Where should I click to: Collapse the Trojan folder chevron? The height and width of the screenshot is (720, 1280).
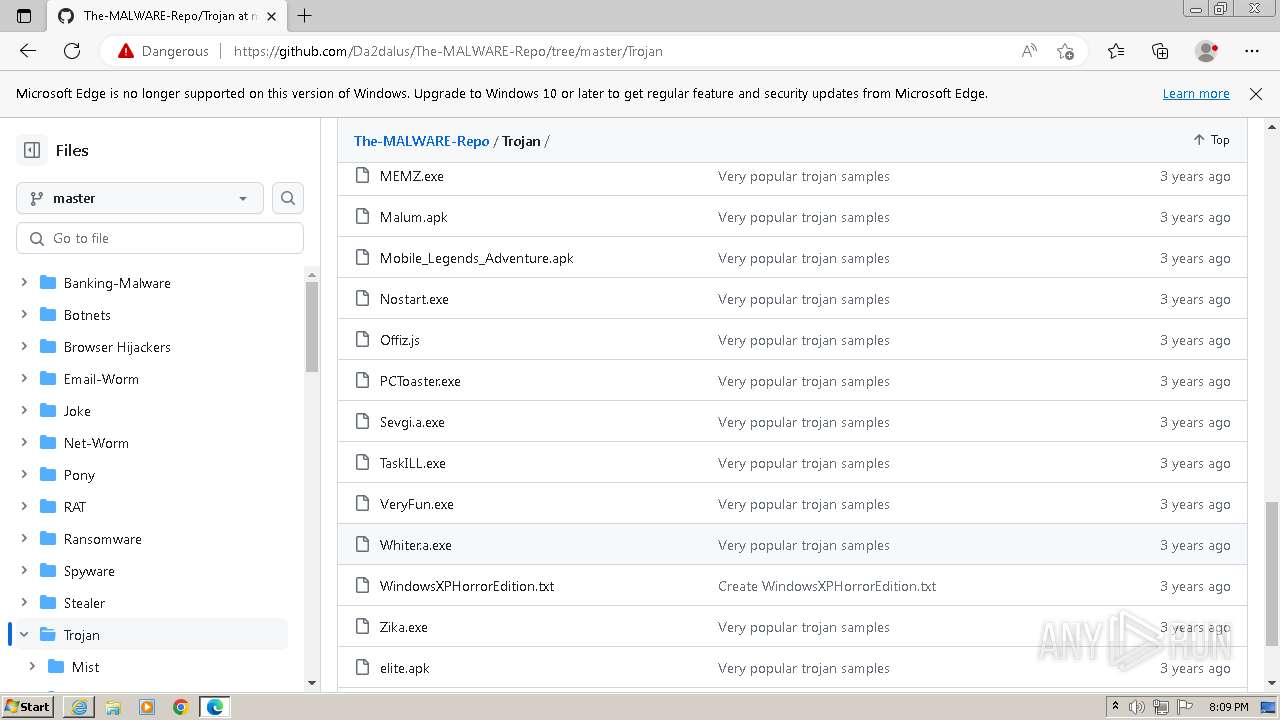tap(24, 635)
